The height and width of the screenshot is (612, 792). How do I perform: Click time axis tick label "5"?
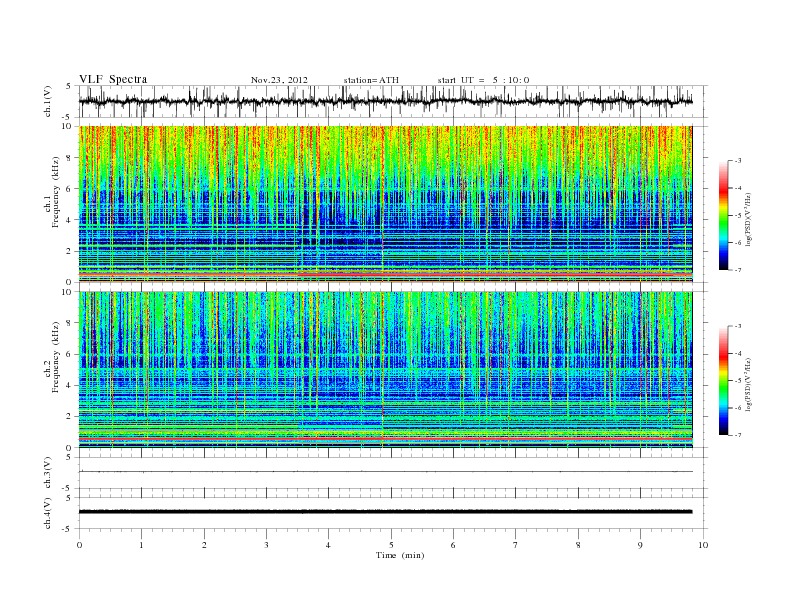pos(391,545)
